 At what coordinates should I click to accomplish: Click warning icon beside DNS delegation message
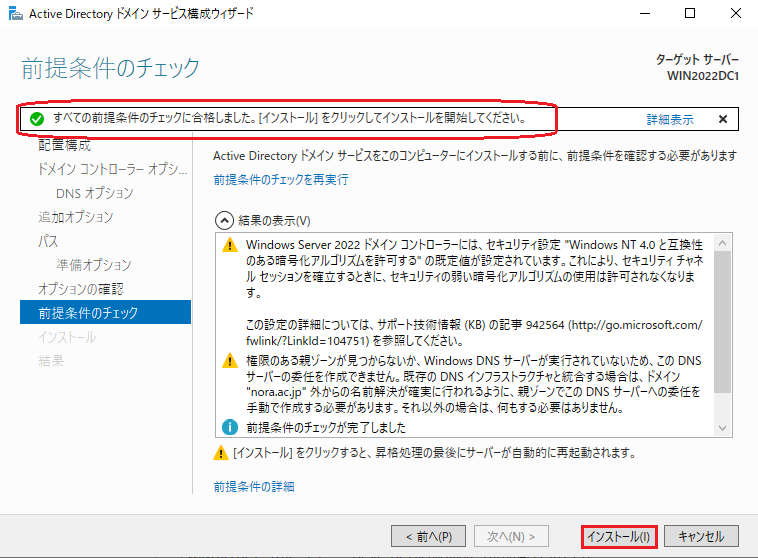[230, 361]
